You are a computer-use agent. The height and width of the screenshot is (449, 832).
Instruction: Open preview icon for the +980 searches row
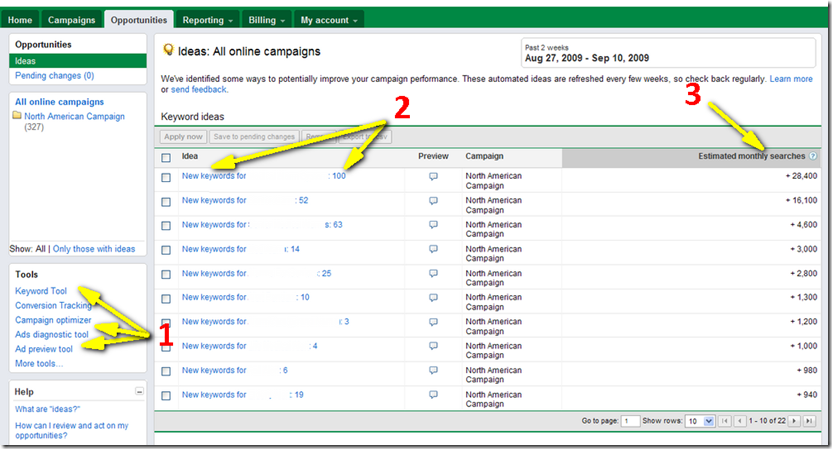coord(434,370)
